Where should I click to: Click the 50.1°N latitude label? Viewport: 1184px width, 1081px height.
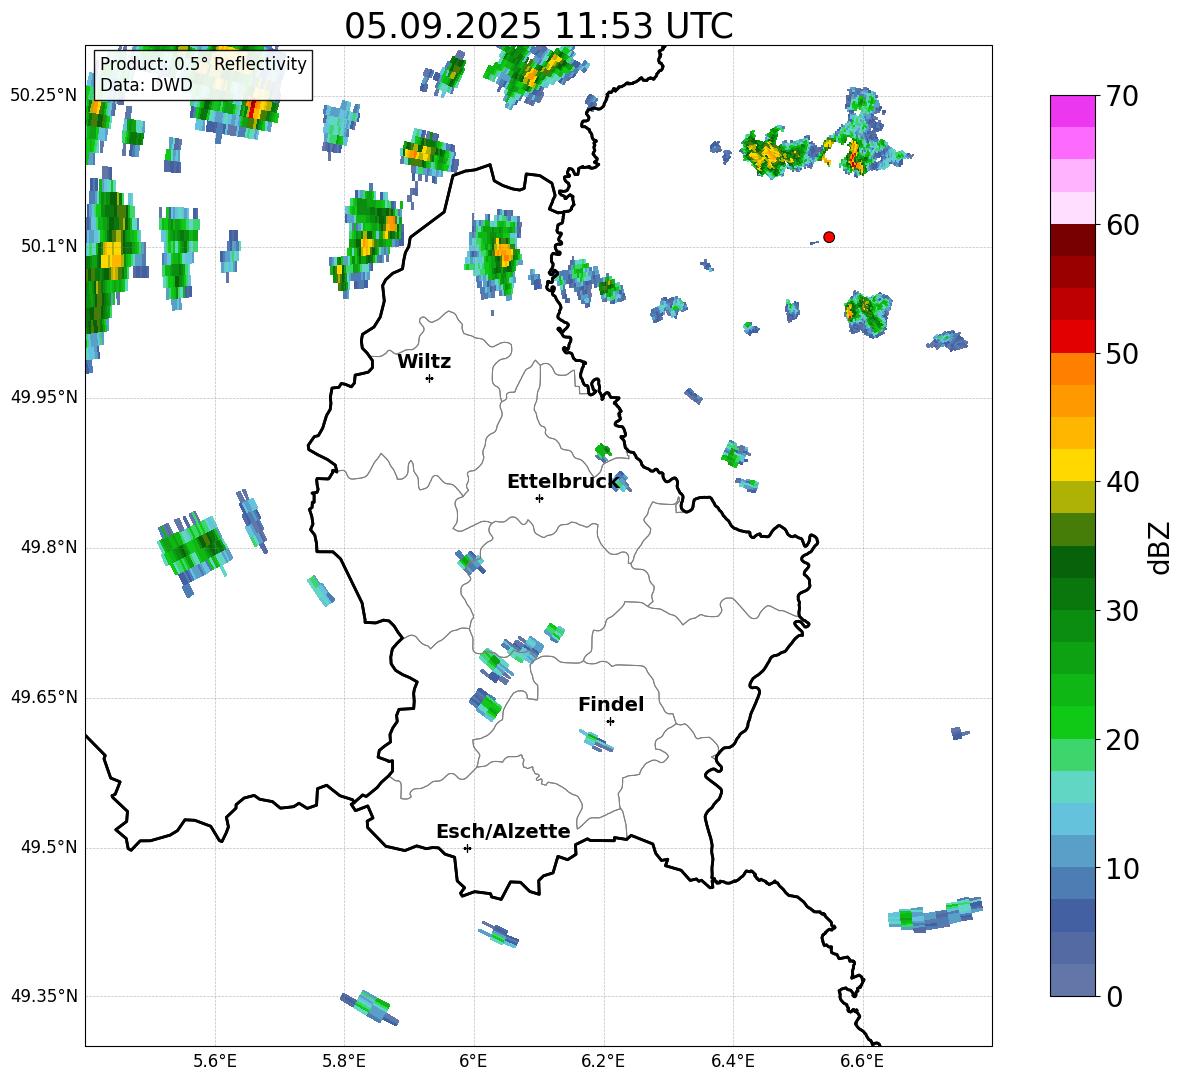[x=49, y=246]
